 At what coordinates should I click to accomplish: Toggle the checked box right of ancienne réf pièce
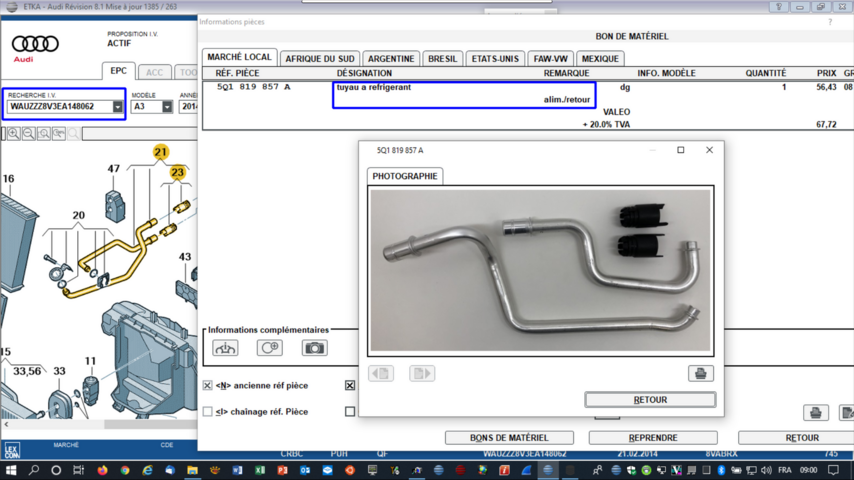[350, 385]
